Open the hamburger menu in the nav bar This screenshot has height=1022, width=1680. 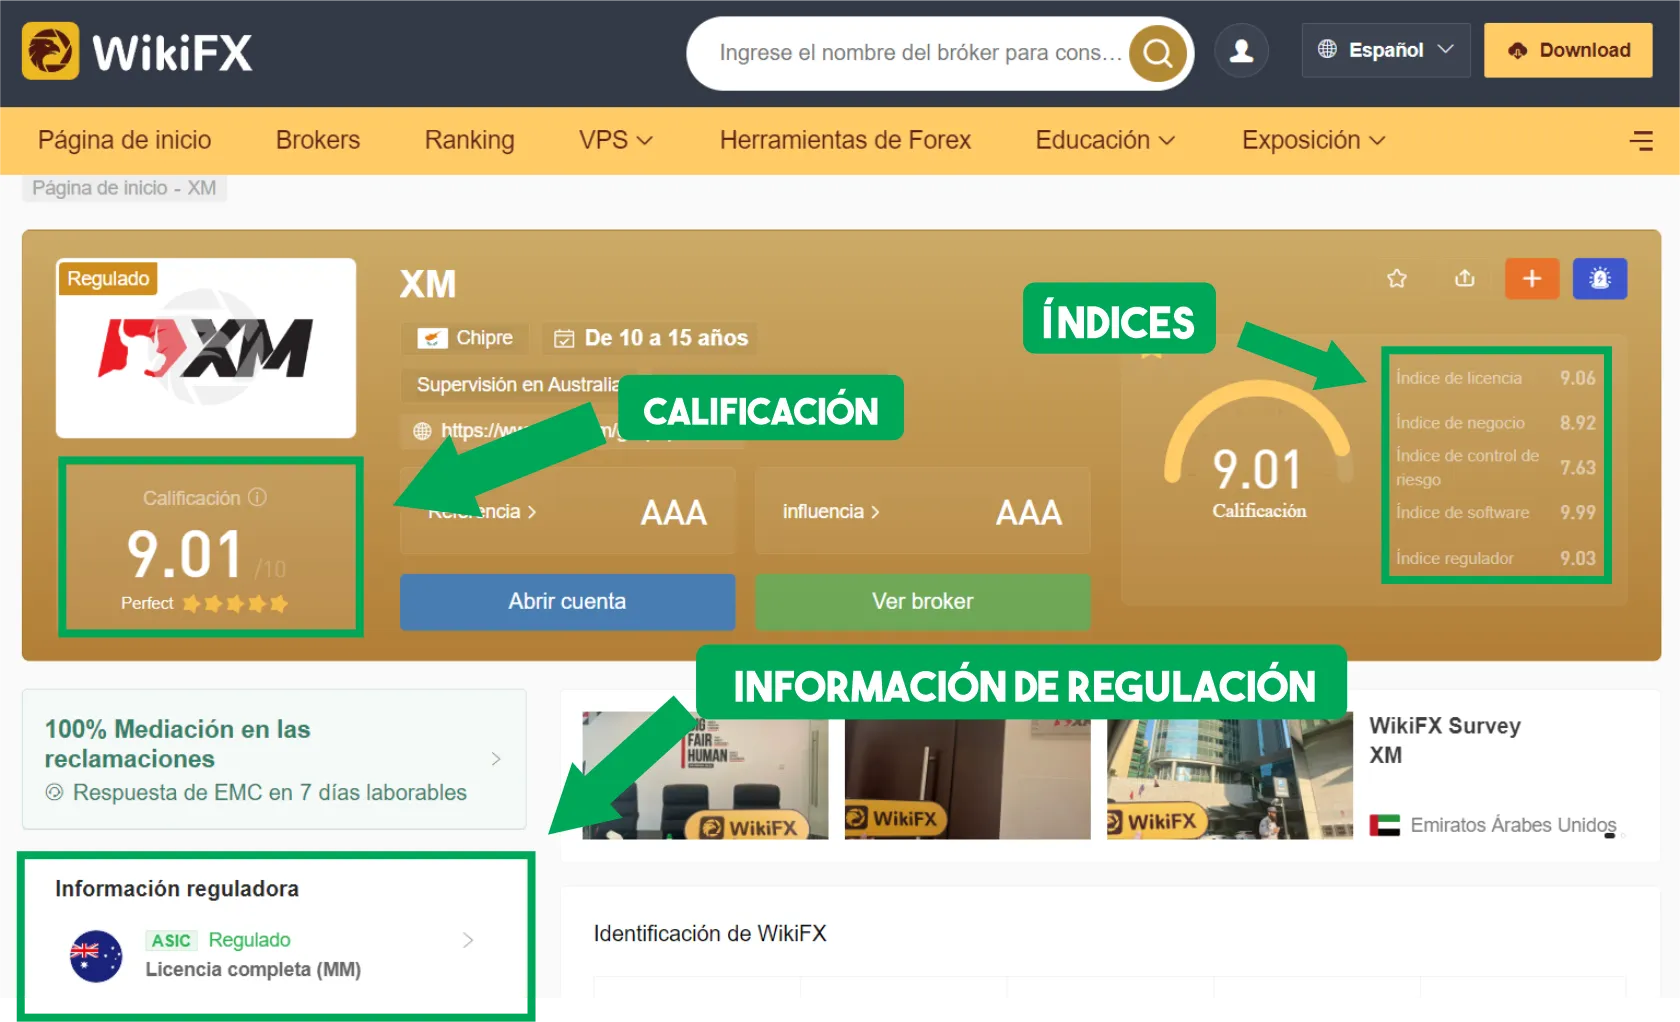(x=1641, y=140)
